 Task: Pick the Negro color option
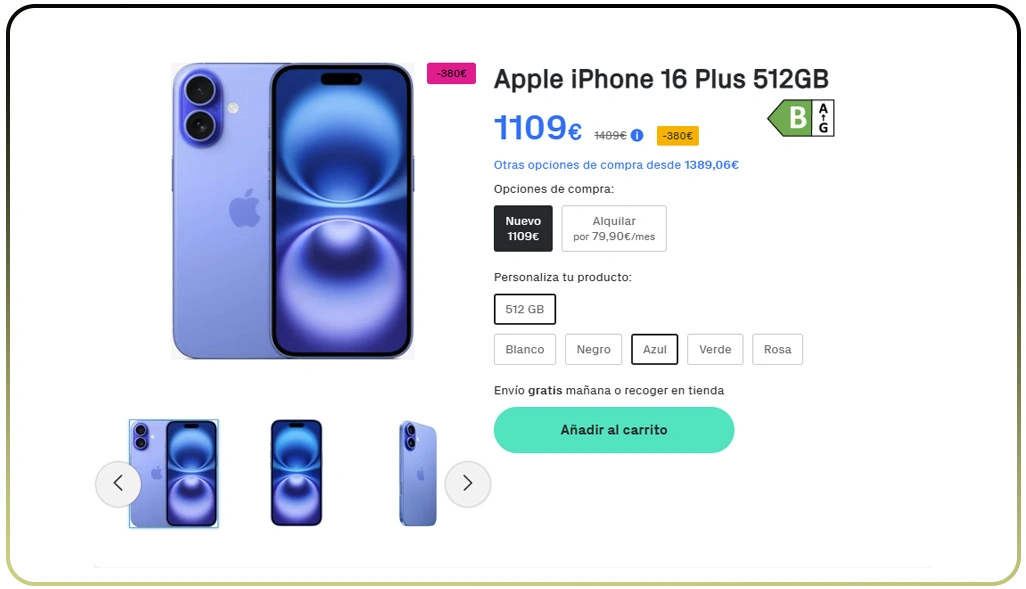pyautogui.click(x=593, y=349)
